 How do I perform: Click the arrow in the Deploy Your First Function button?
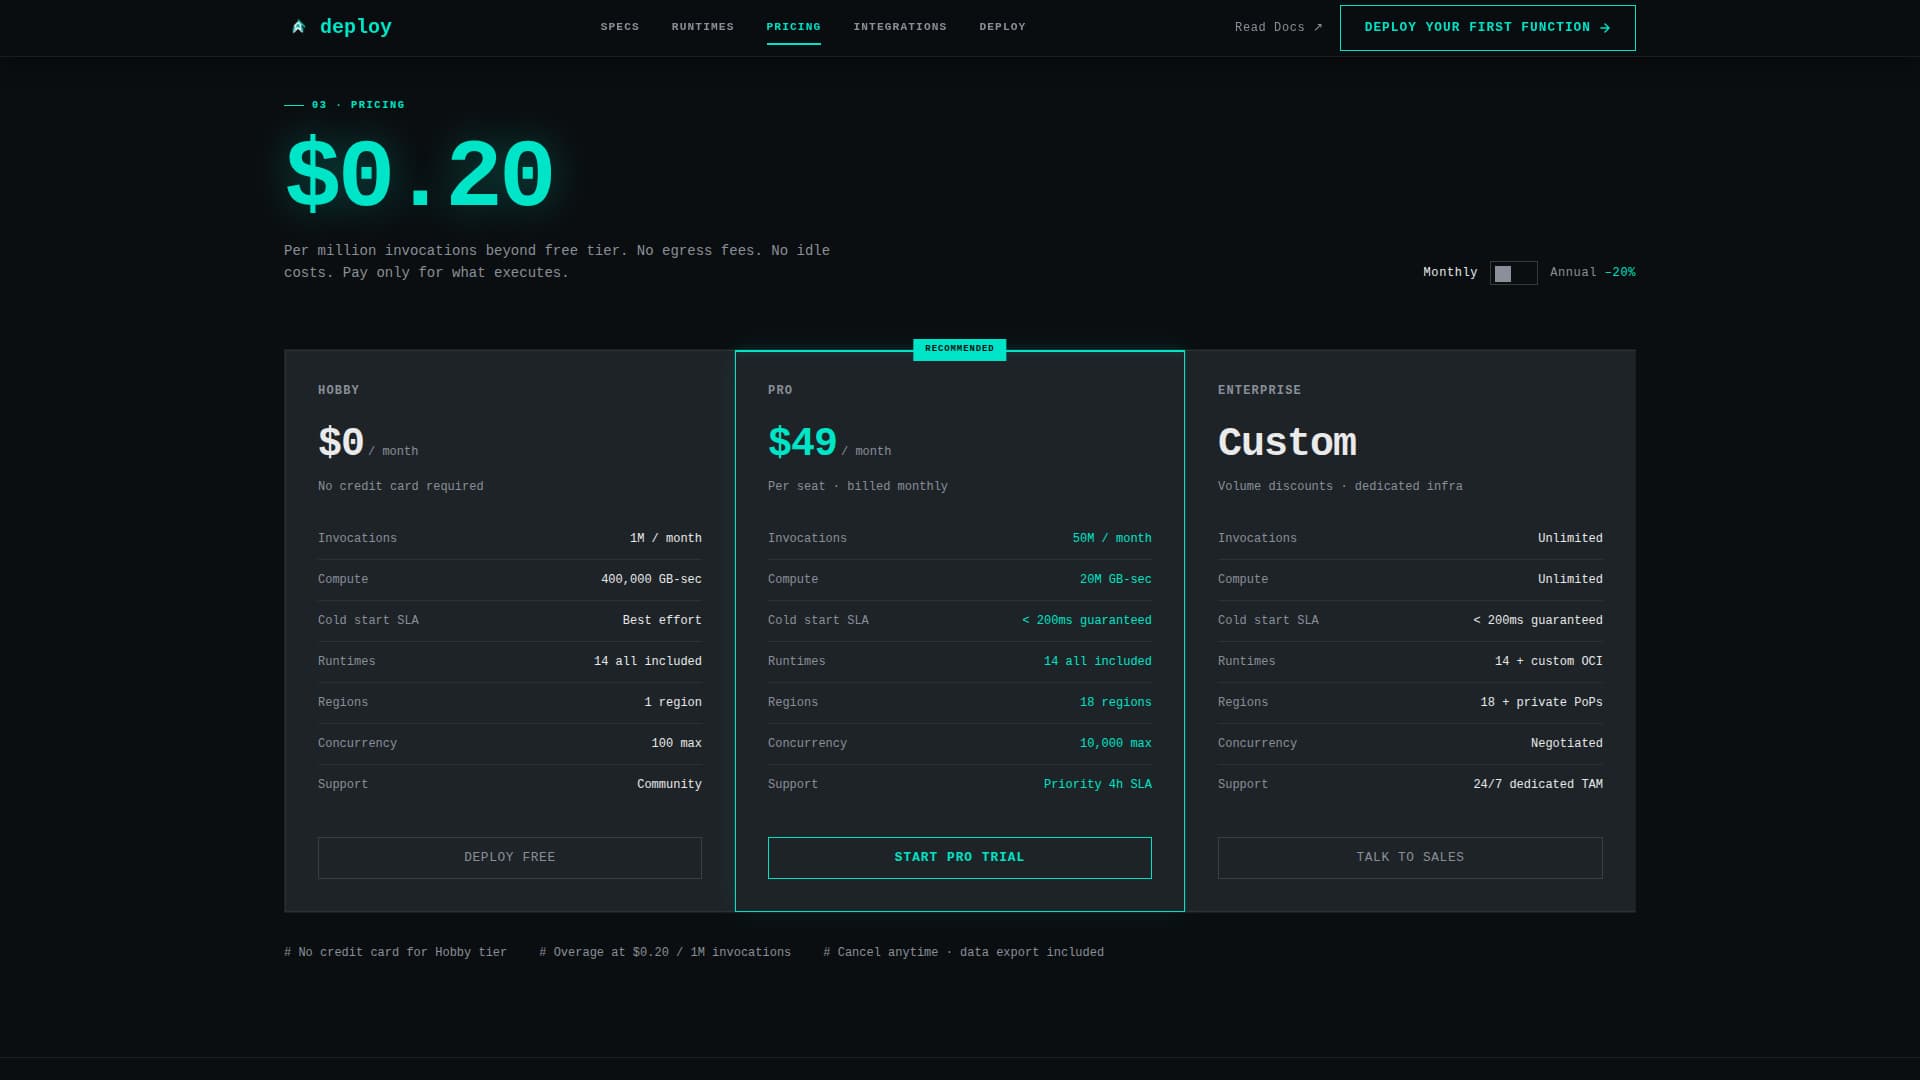coord(1605,28)
